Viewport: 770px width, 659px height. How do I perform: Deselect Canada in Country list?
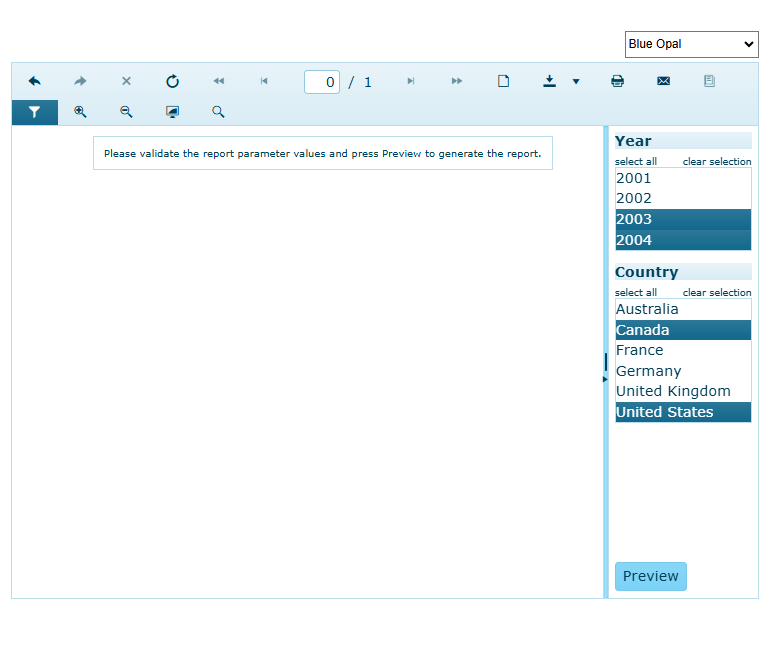683,330
